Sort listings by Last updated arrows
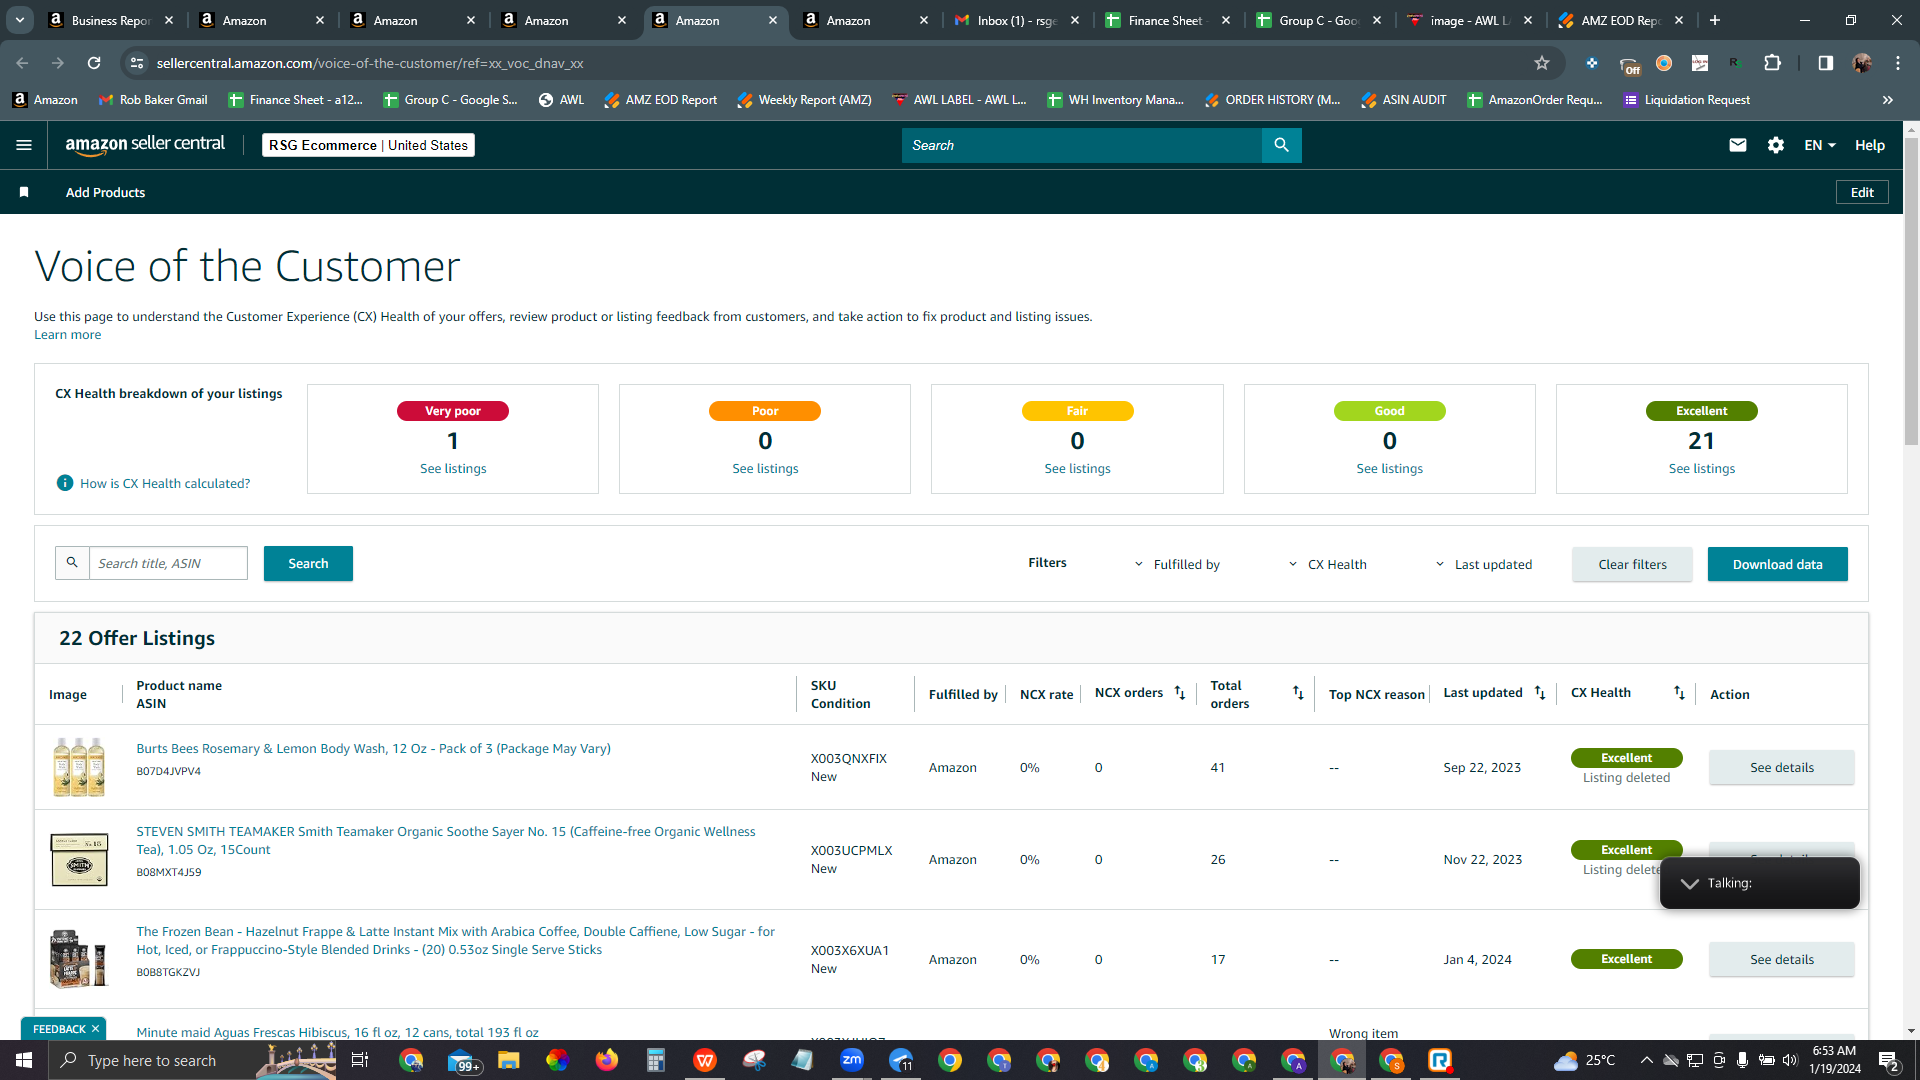The height and width of the screenshot is (1080, 1920). [x=1540, y=693]
